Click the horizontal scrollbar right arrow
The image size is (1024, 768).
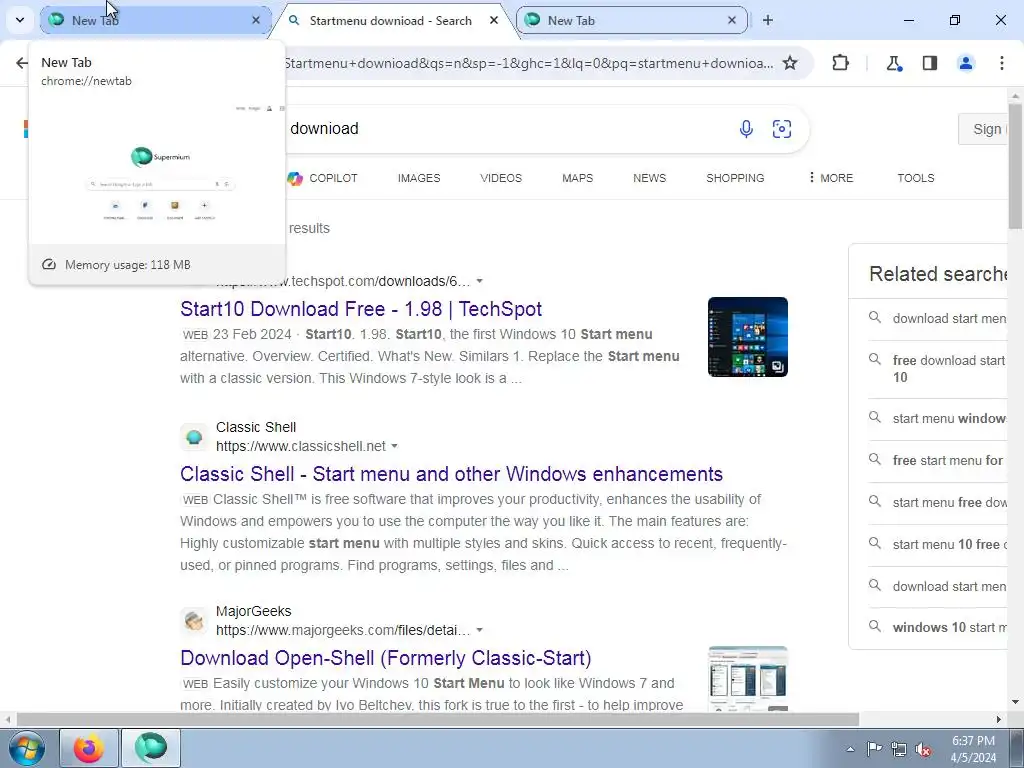(x=999, y=719)
